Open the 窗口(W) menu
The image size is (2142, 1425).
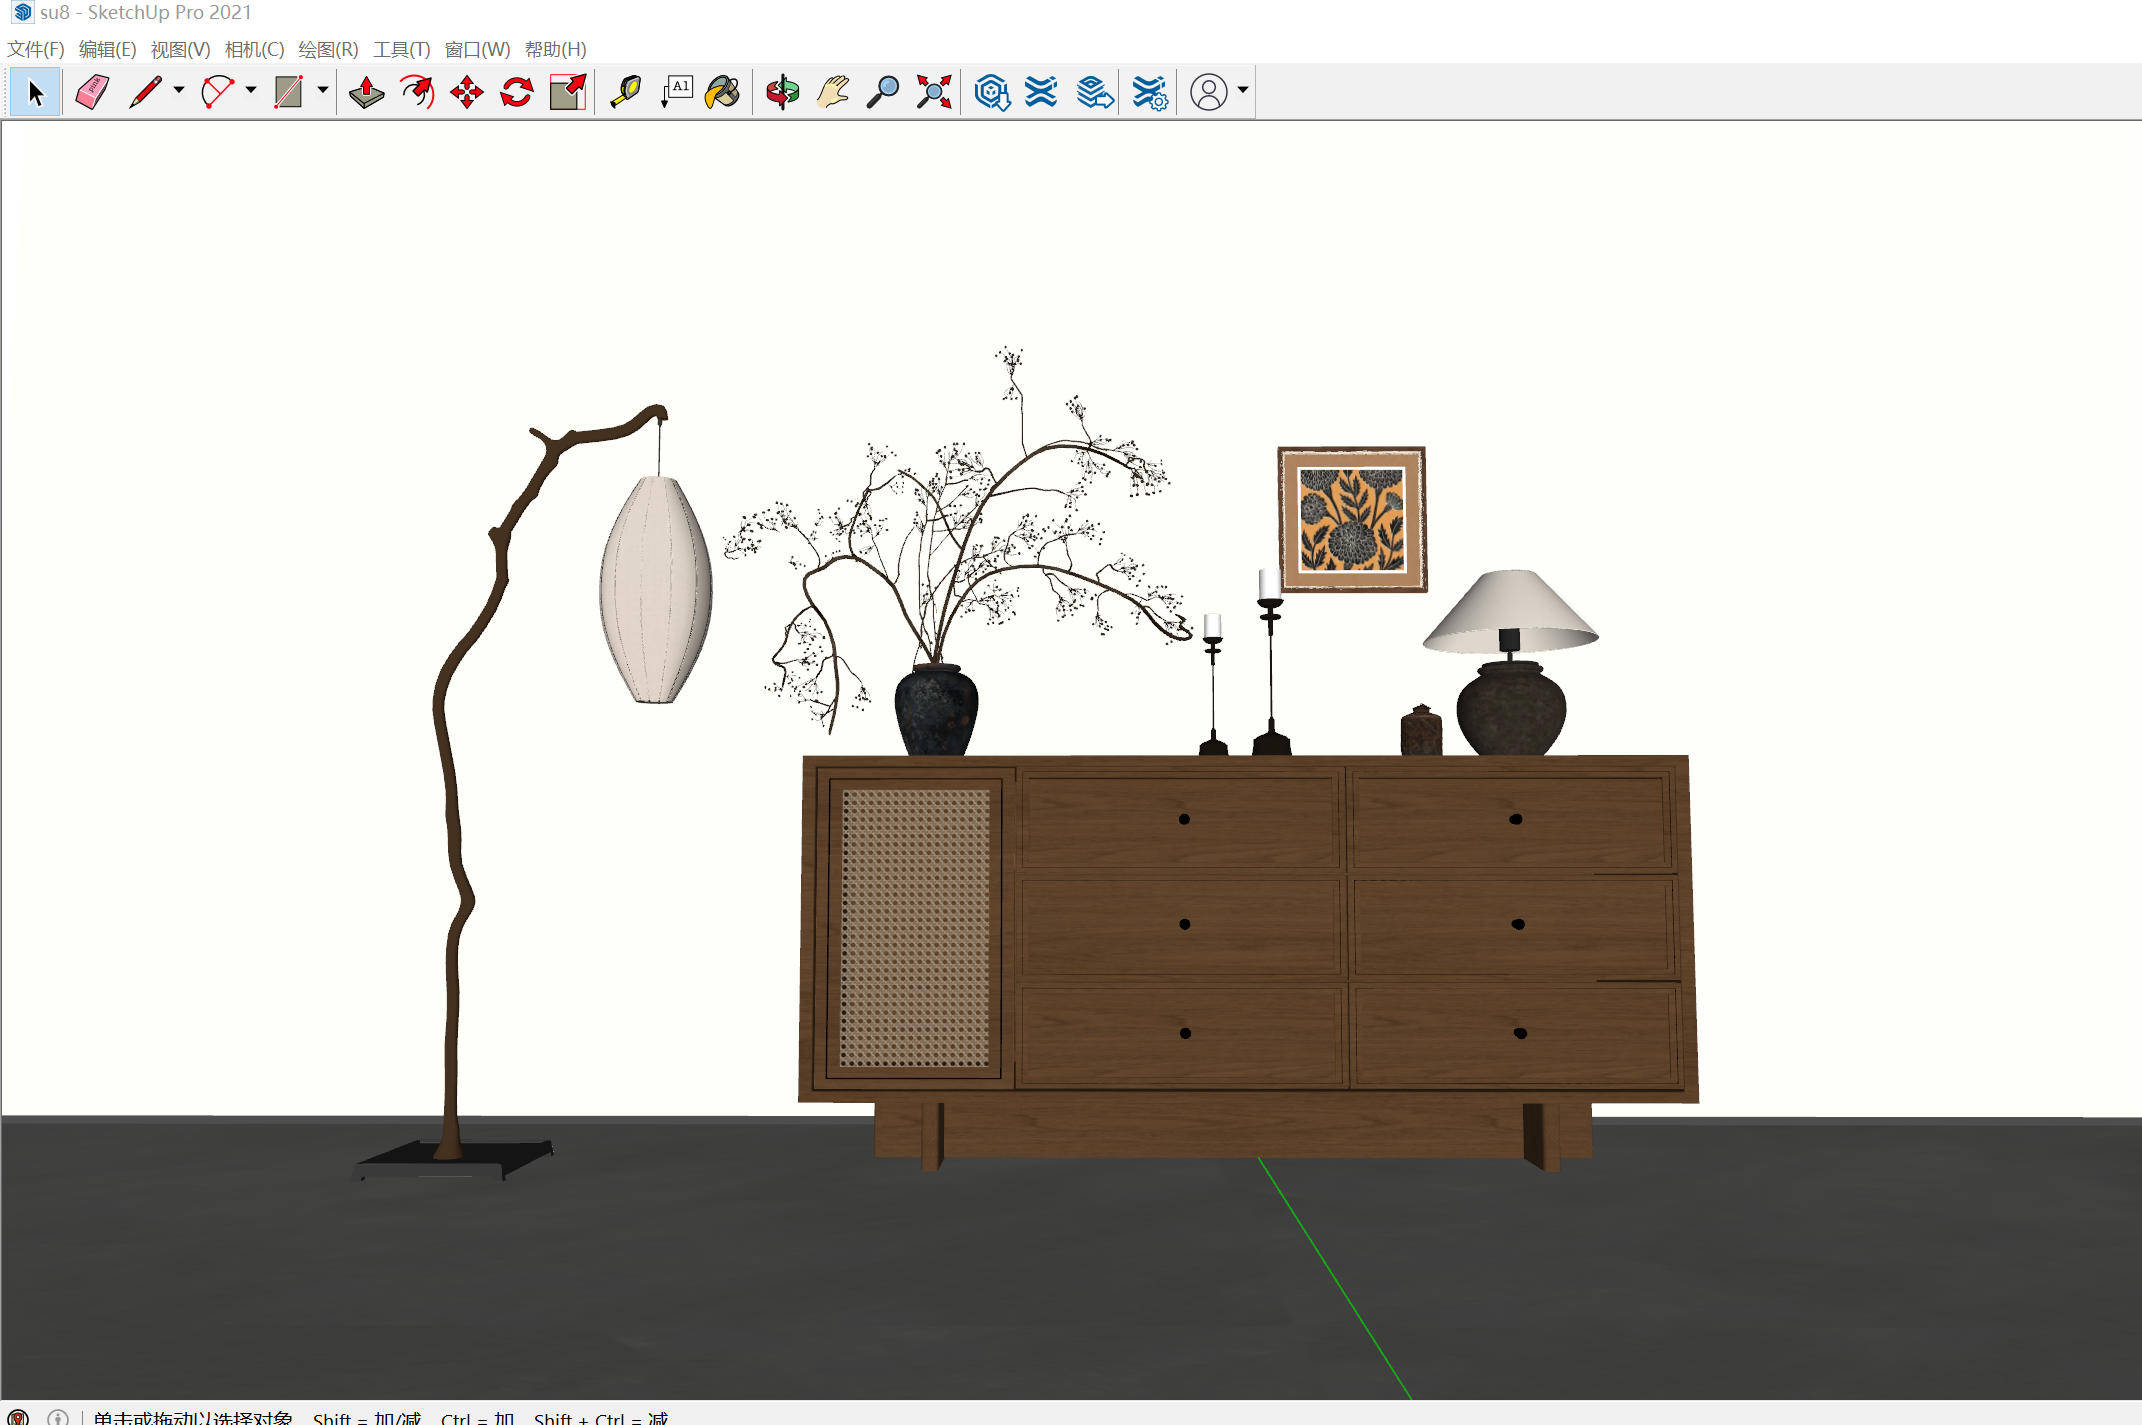477,49
